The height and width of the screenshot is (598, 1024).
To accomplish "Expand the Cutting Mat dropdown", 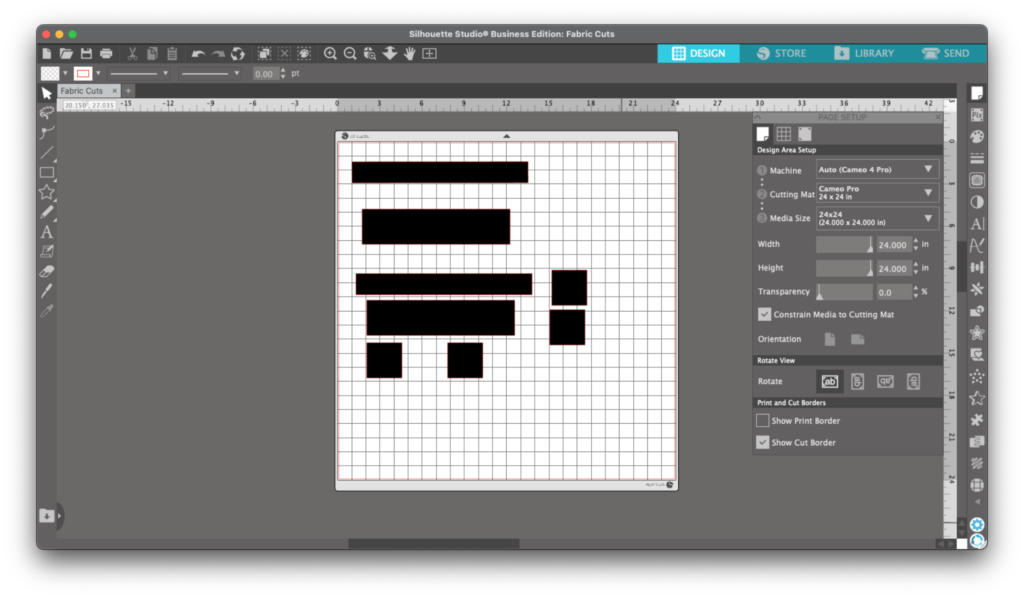I will (877, 193).
